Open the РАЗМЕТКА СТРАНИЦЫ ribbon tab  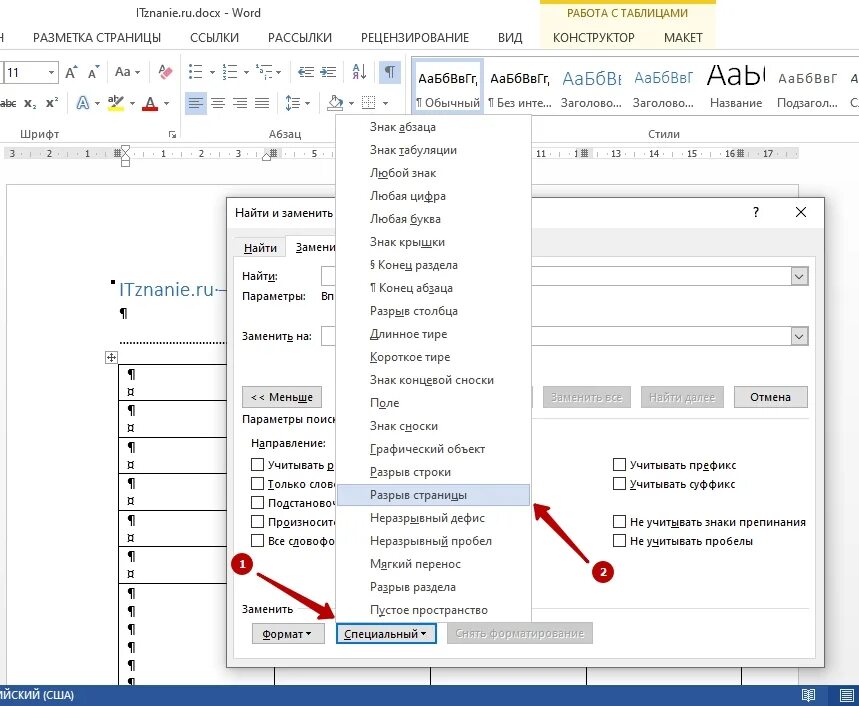97,38
